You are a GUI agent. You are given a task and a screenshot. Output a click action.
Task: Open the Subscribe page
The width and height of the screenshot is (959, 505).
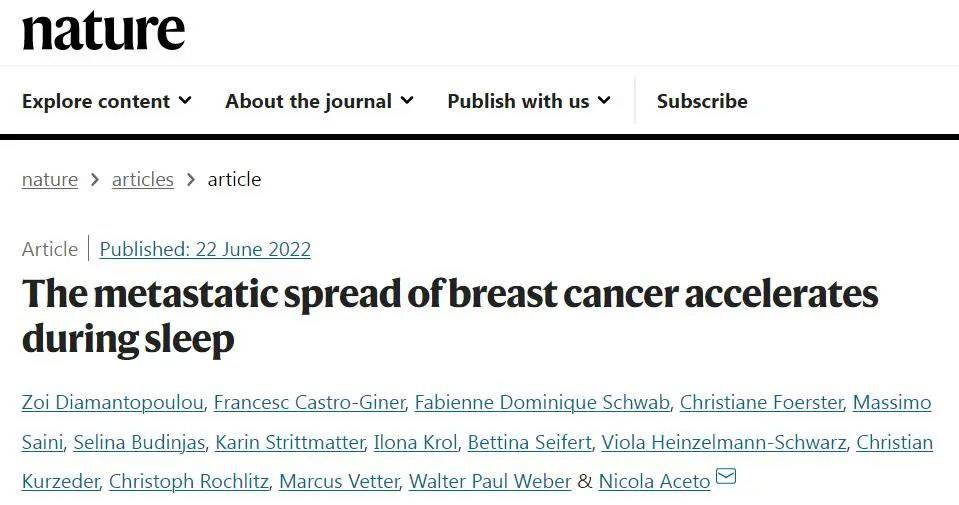701,101
